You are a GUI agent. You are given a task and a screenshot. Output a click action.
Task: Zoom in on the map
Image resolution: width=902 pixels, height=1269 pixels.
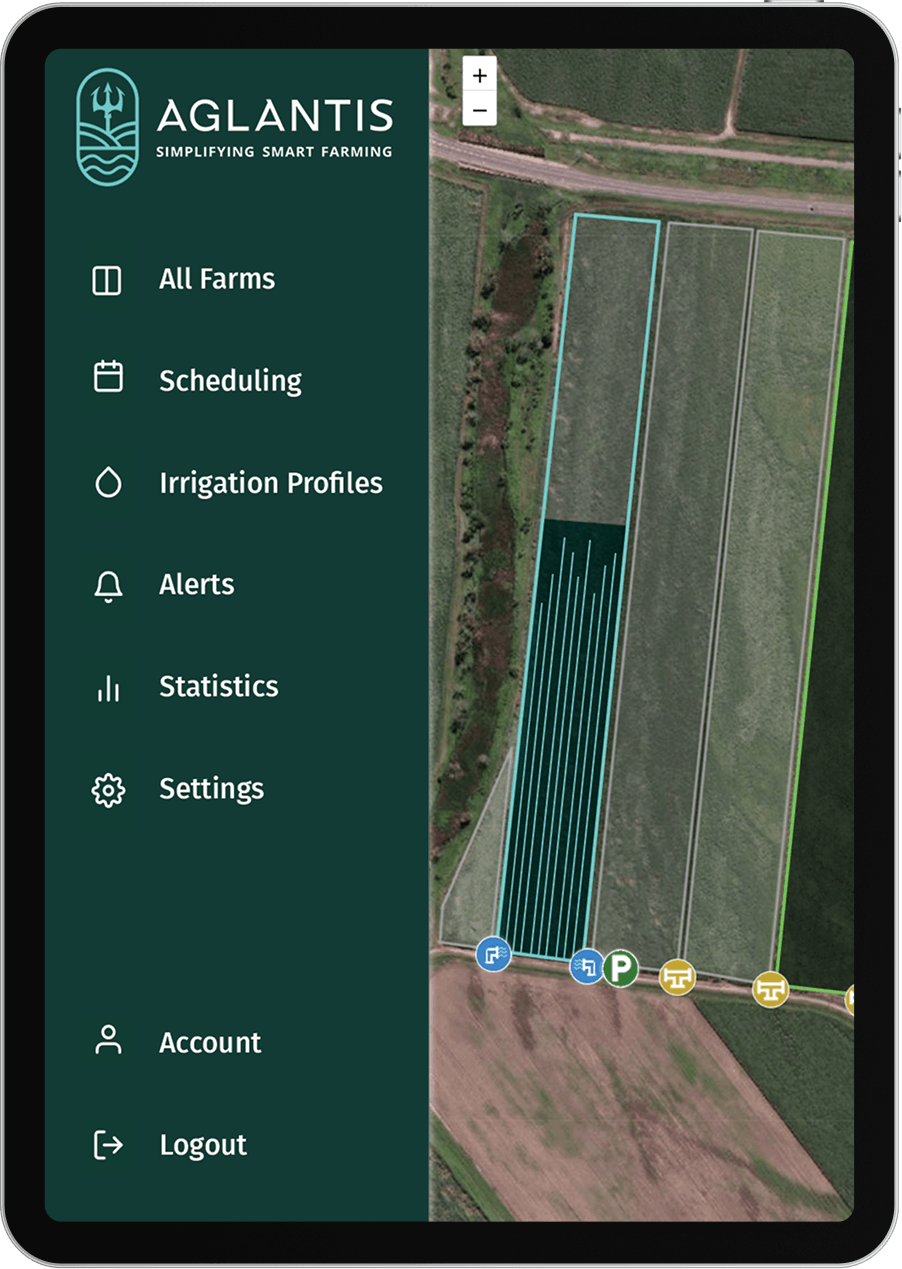480,76
